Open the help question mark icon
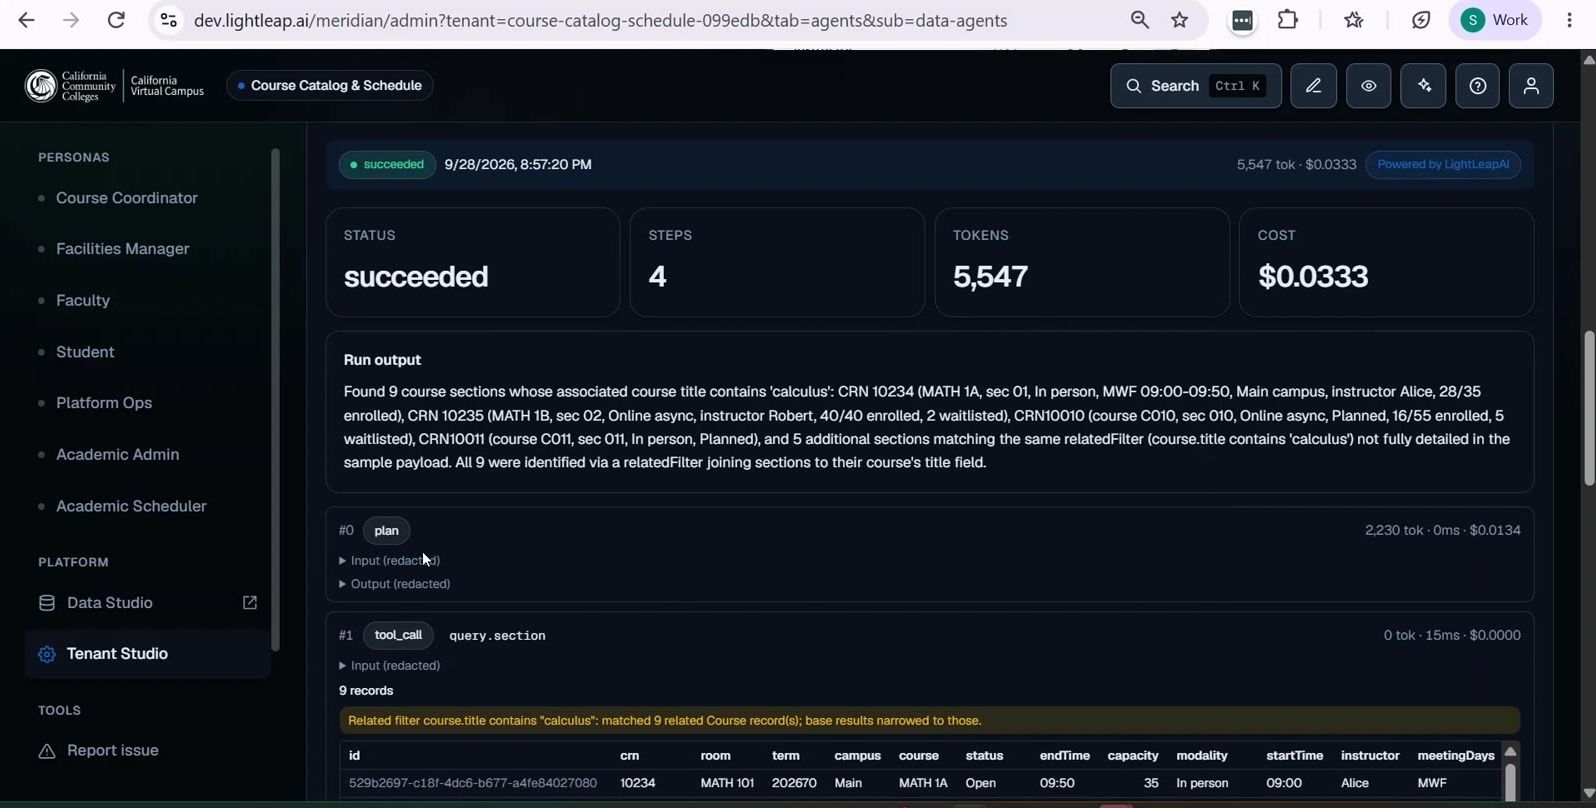Viewport: 1596px width, 808px height. pos(1477,86)
